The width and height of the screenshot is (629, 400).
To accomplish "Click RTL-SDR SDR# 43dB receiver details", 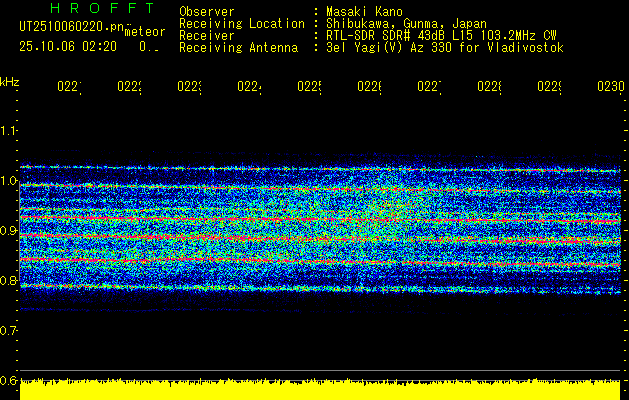I will pos(441,36).
